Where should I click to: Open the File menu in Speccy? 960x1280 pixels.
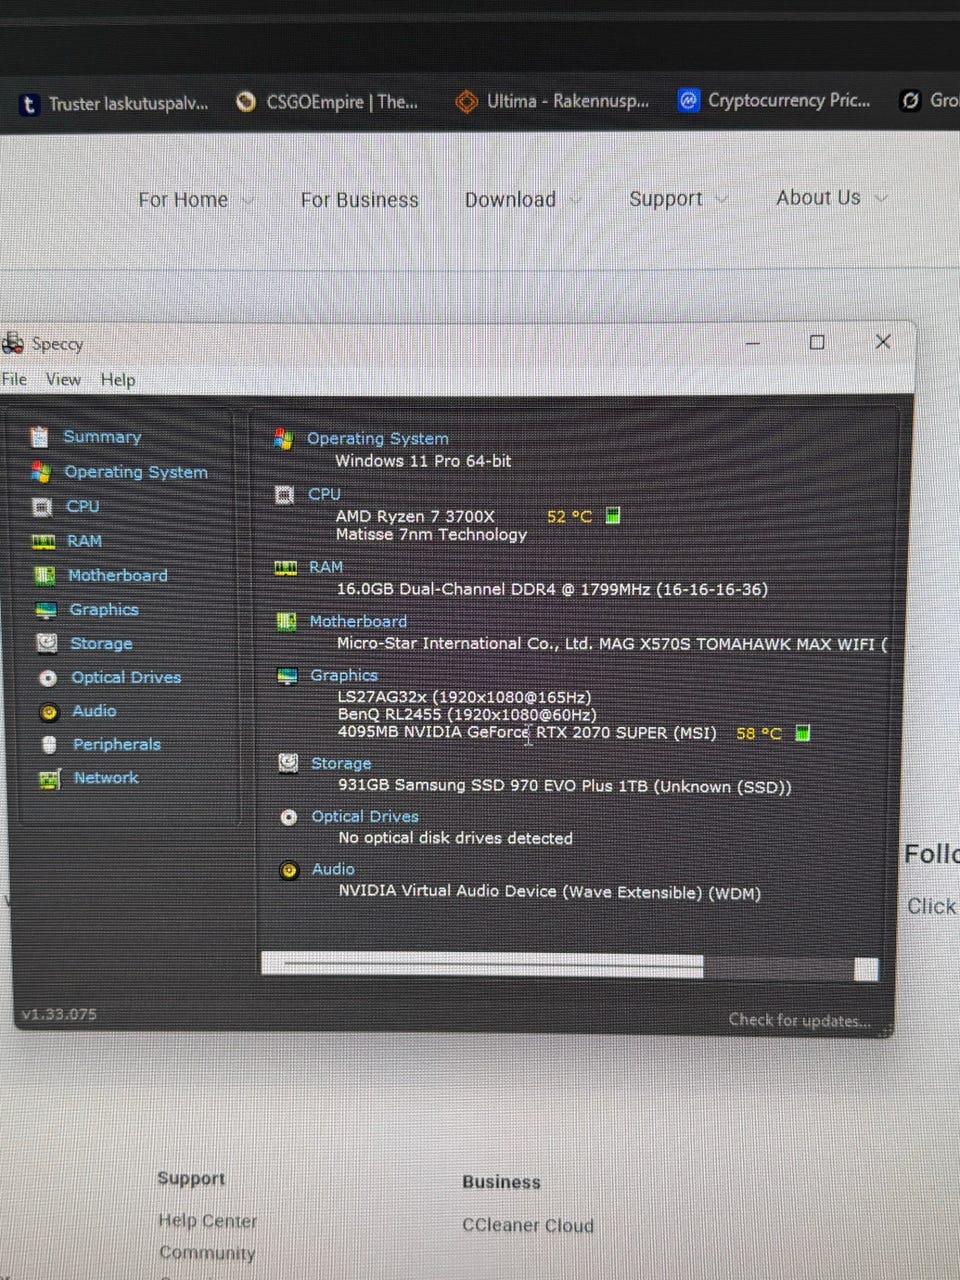(14, 379)
